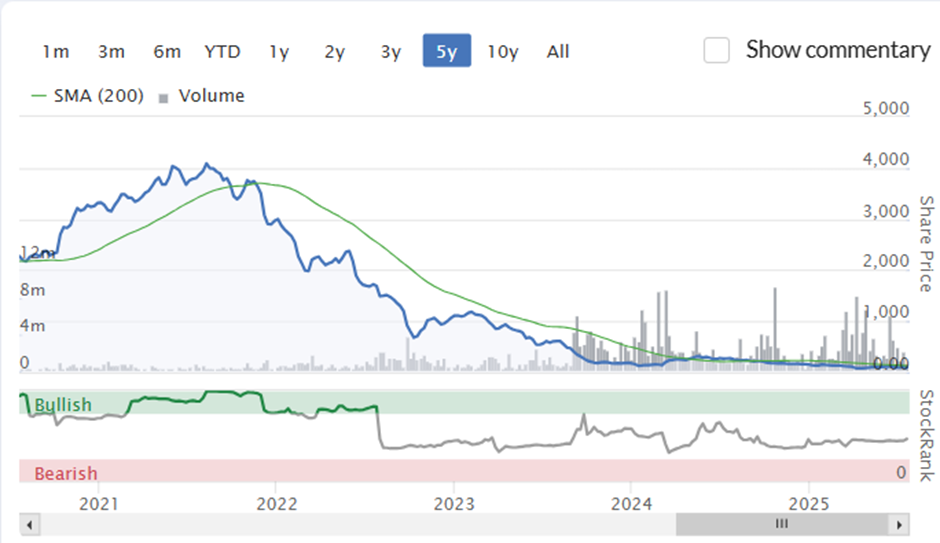Select the 3m time range
940x543 pixels.
(x=112, y=52)
